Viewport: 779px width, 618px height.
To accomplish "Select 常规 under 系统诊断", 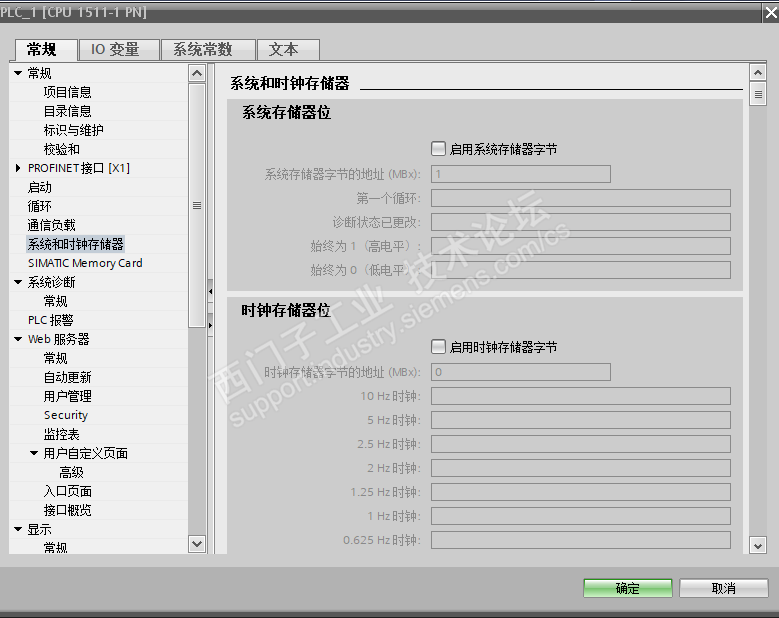I will click(x=56, y=301).
